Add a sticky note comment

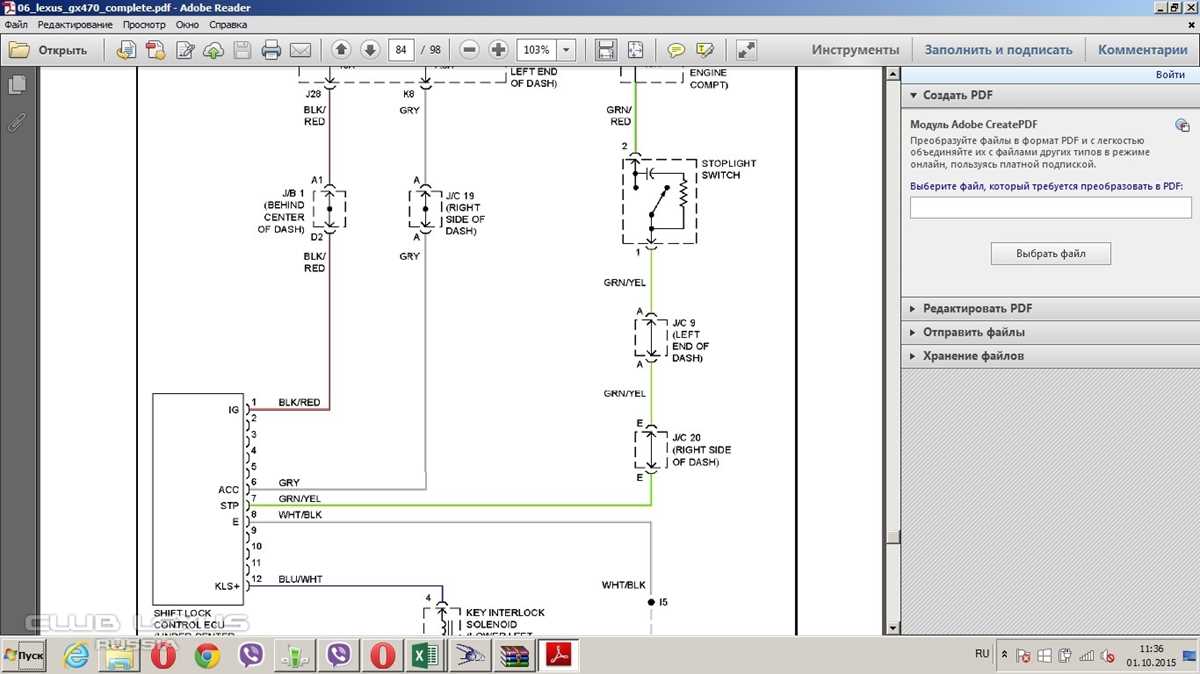(676, 49)
